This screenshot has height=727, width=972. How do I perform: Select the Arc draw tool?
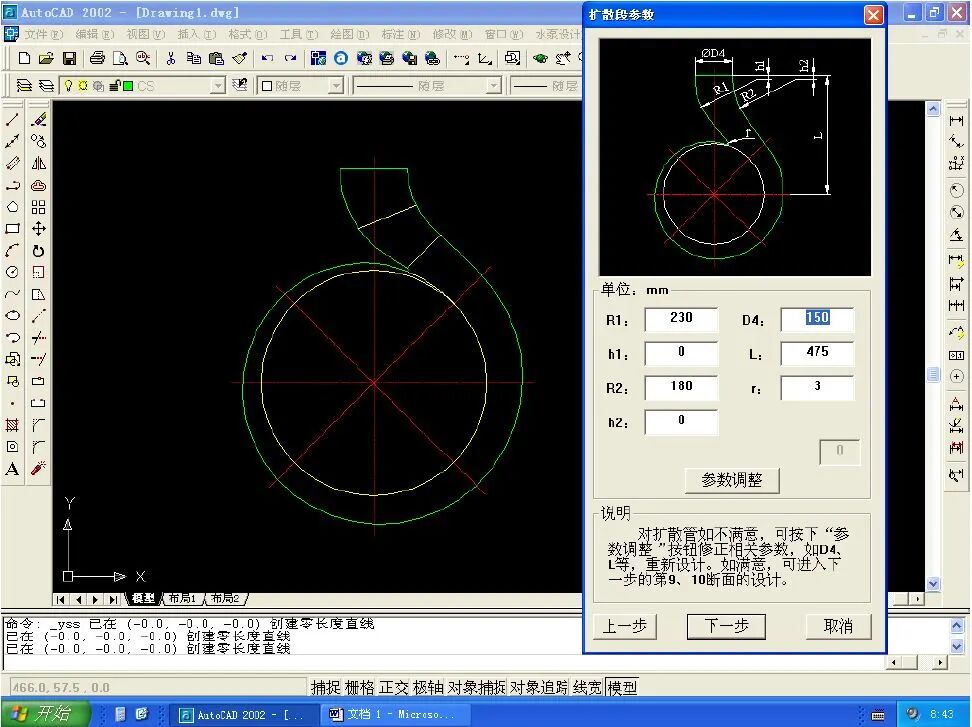click(x=12, y=250)
